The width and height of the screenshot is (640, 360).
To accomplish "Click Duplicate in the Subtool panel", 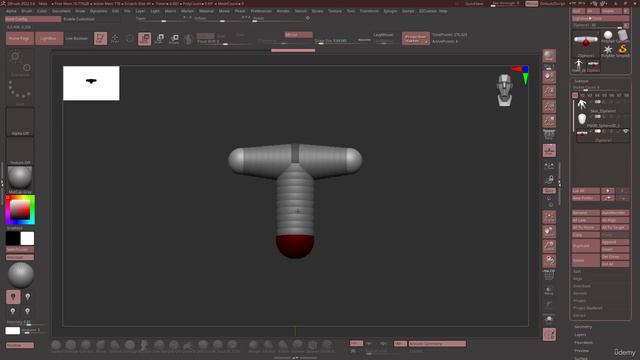I will 586,246.
